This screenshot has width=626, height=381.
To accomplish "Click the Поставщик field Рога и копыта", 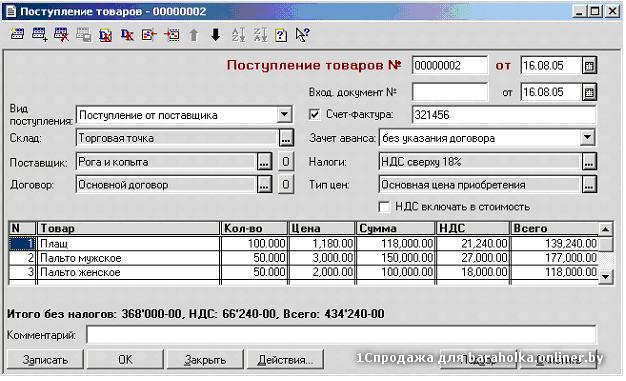I will click(x=166, y=161).
